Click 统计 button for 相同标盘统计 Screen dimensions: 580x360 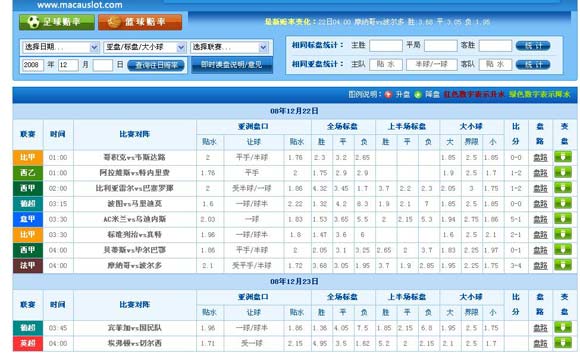533,46
